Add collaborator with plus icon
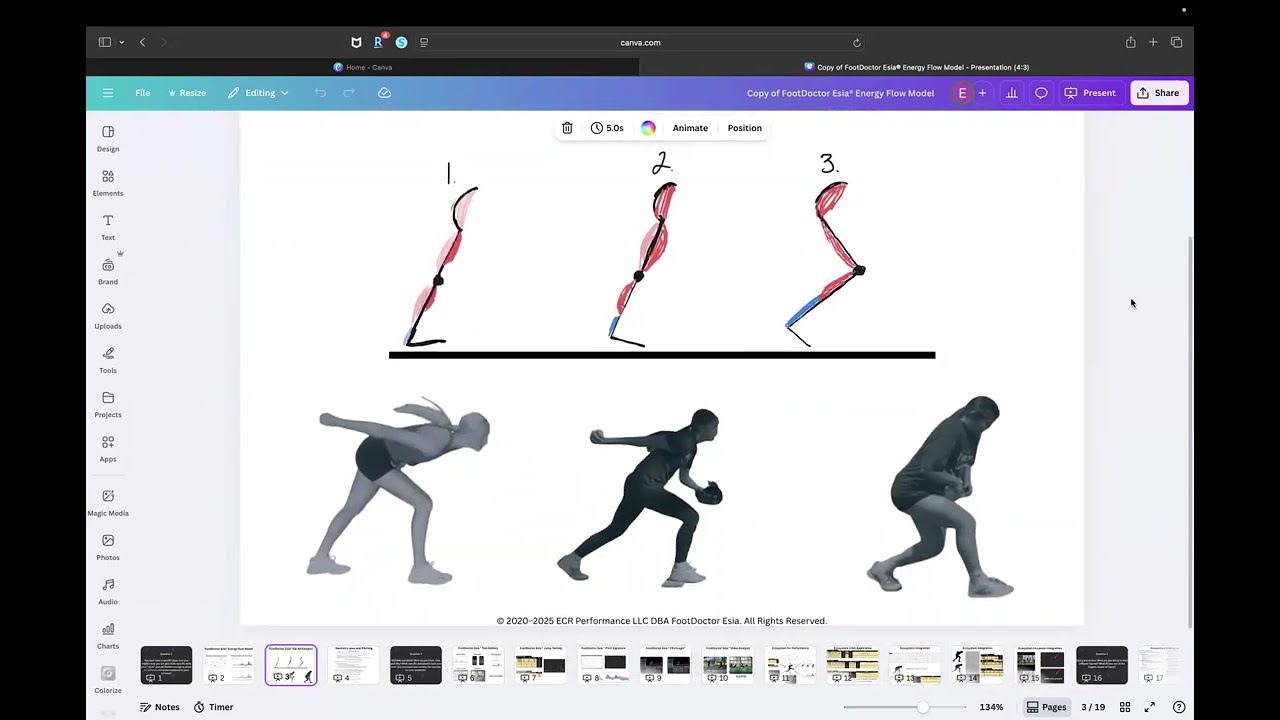 pyautogui.click(x=982, y=93)
